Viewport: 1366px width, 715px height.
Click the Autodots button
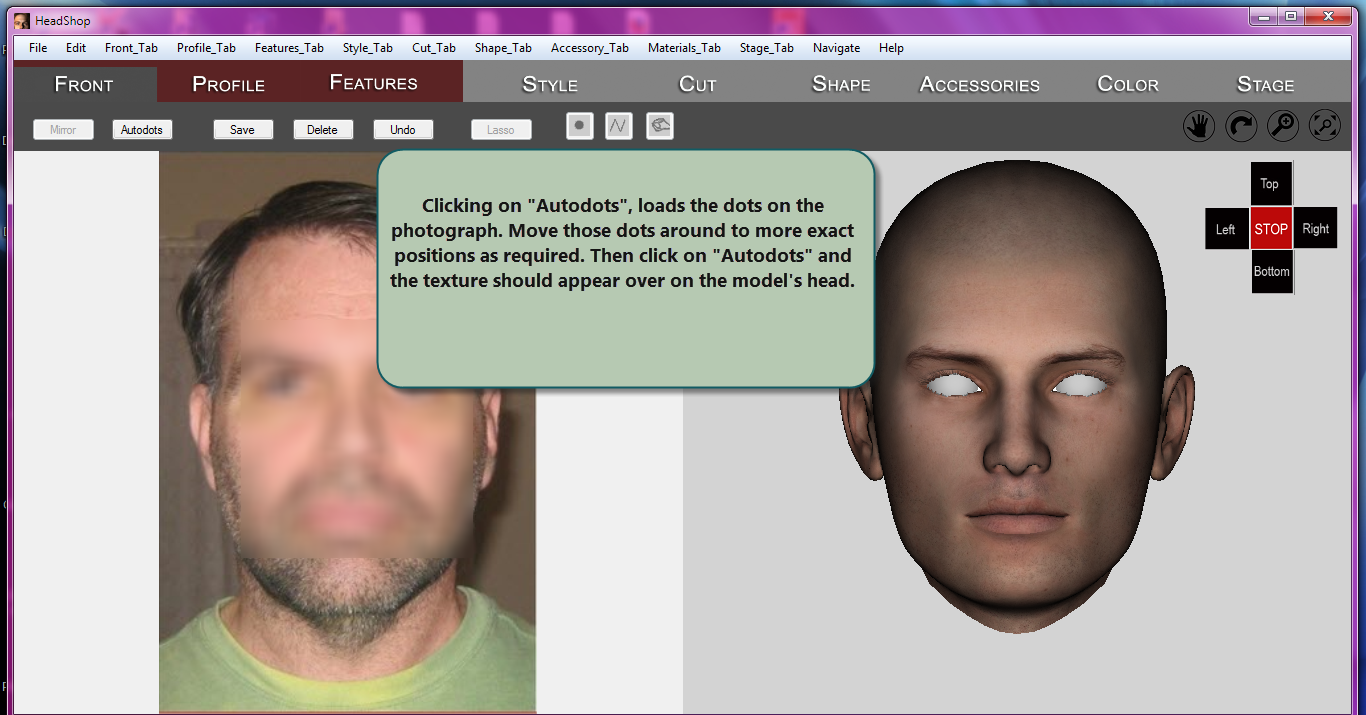[142, 130]
